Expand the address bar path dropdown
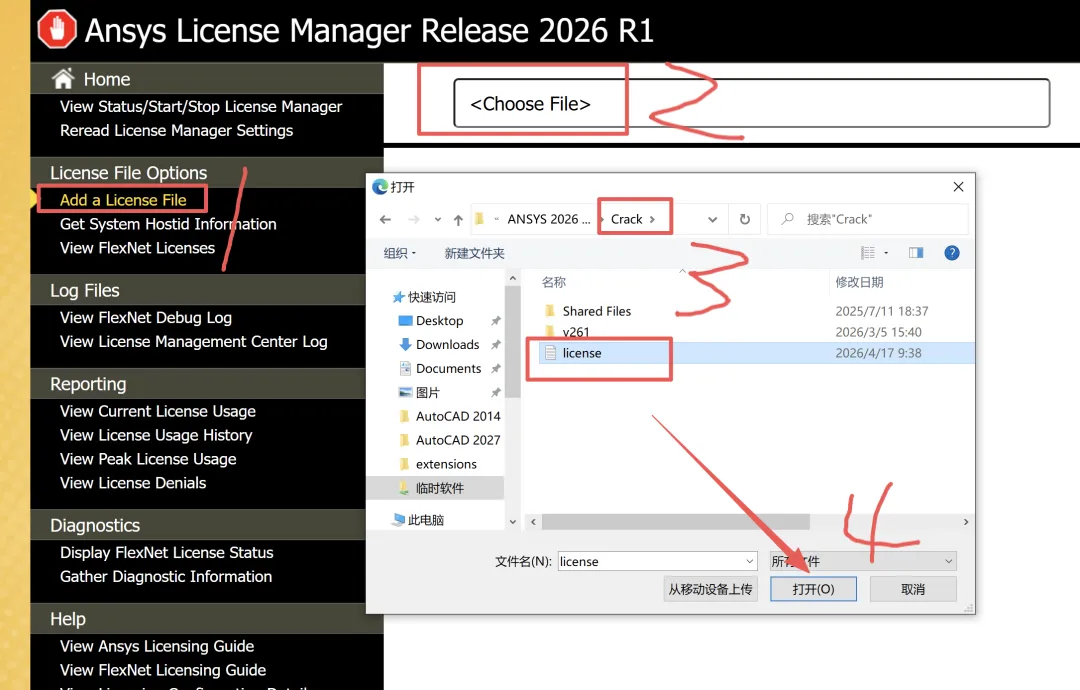Screen dimensions: 1080x690 [713, 220]
